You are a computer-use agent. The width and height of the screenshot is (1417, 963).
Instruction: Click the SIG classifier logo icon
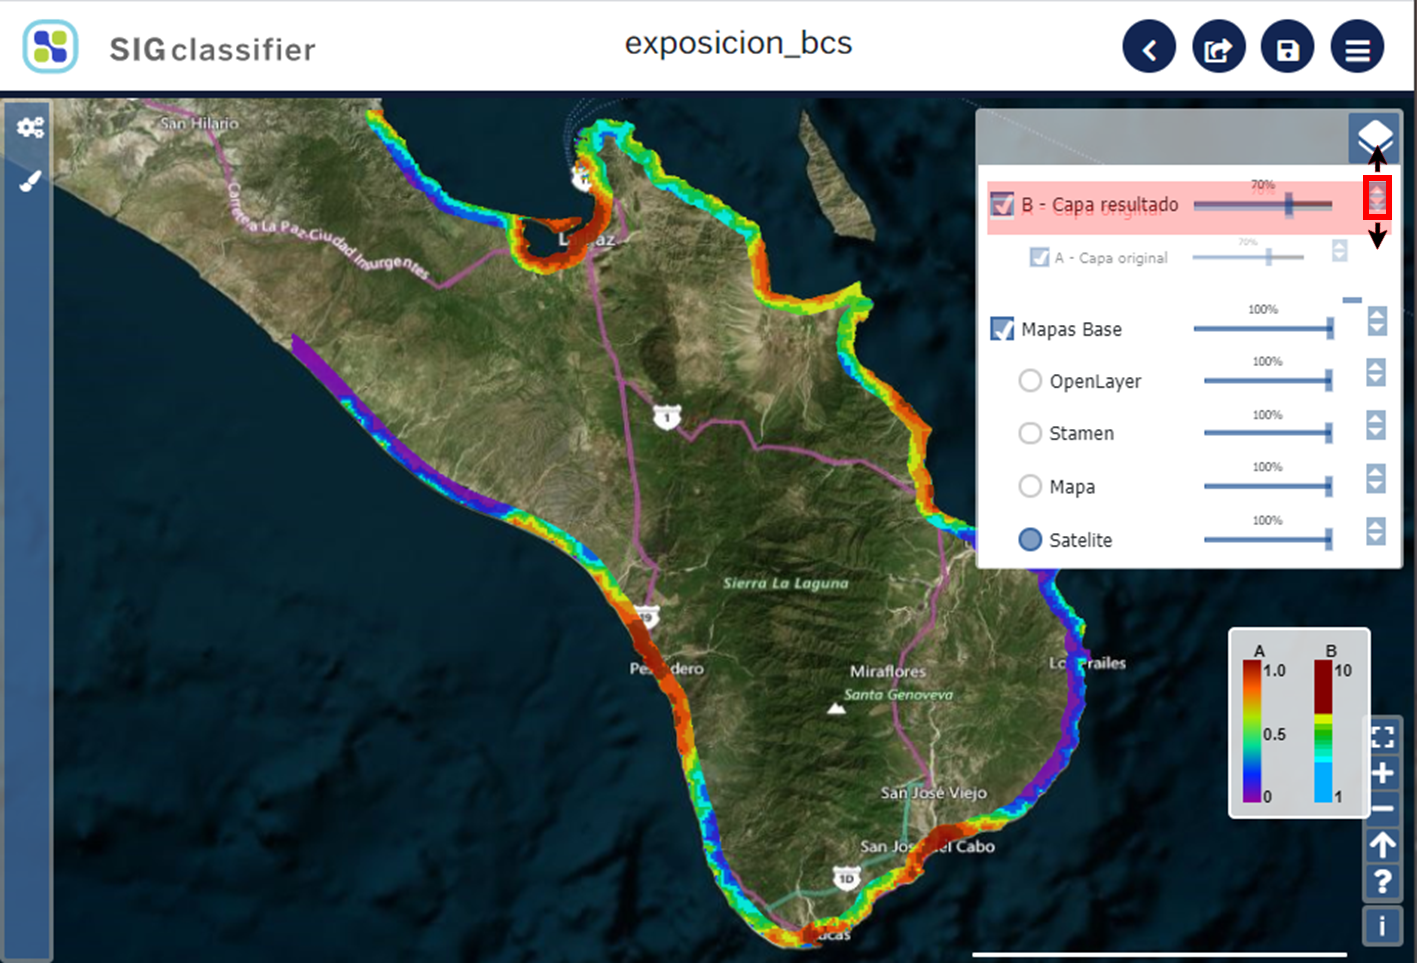50,46
